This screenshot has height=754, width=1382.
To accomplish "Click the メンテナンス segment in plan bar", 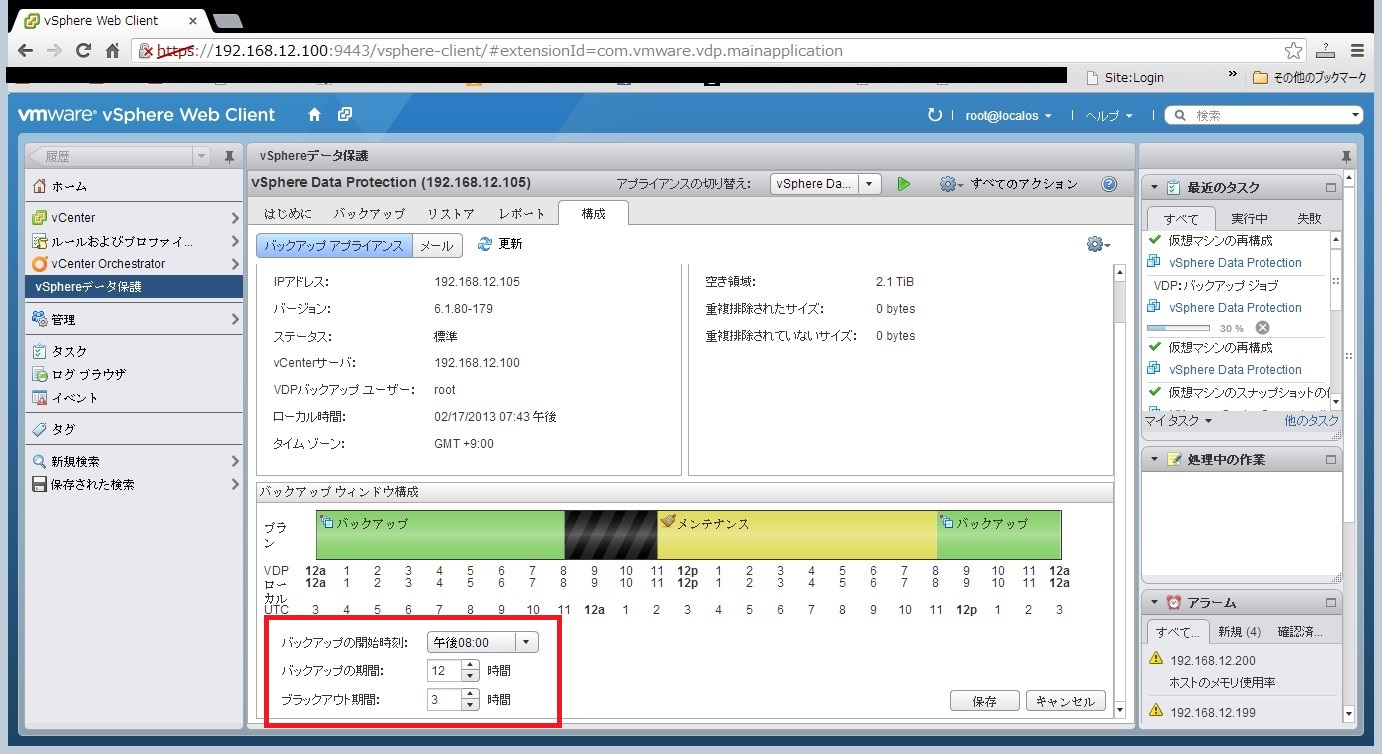I will (x=796, y=535).
